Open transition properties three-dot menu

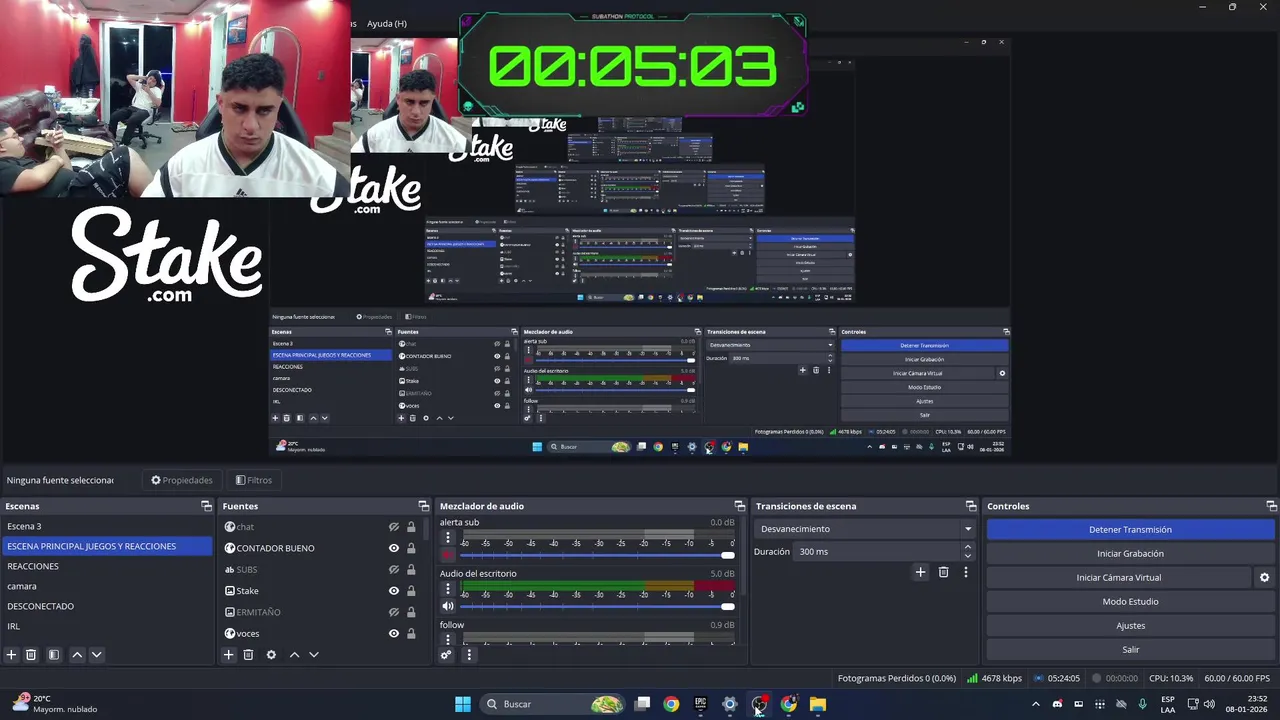pos(965,572)
